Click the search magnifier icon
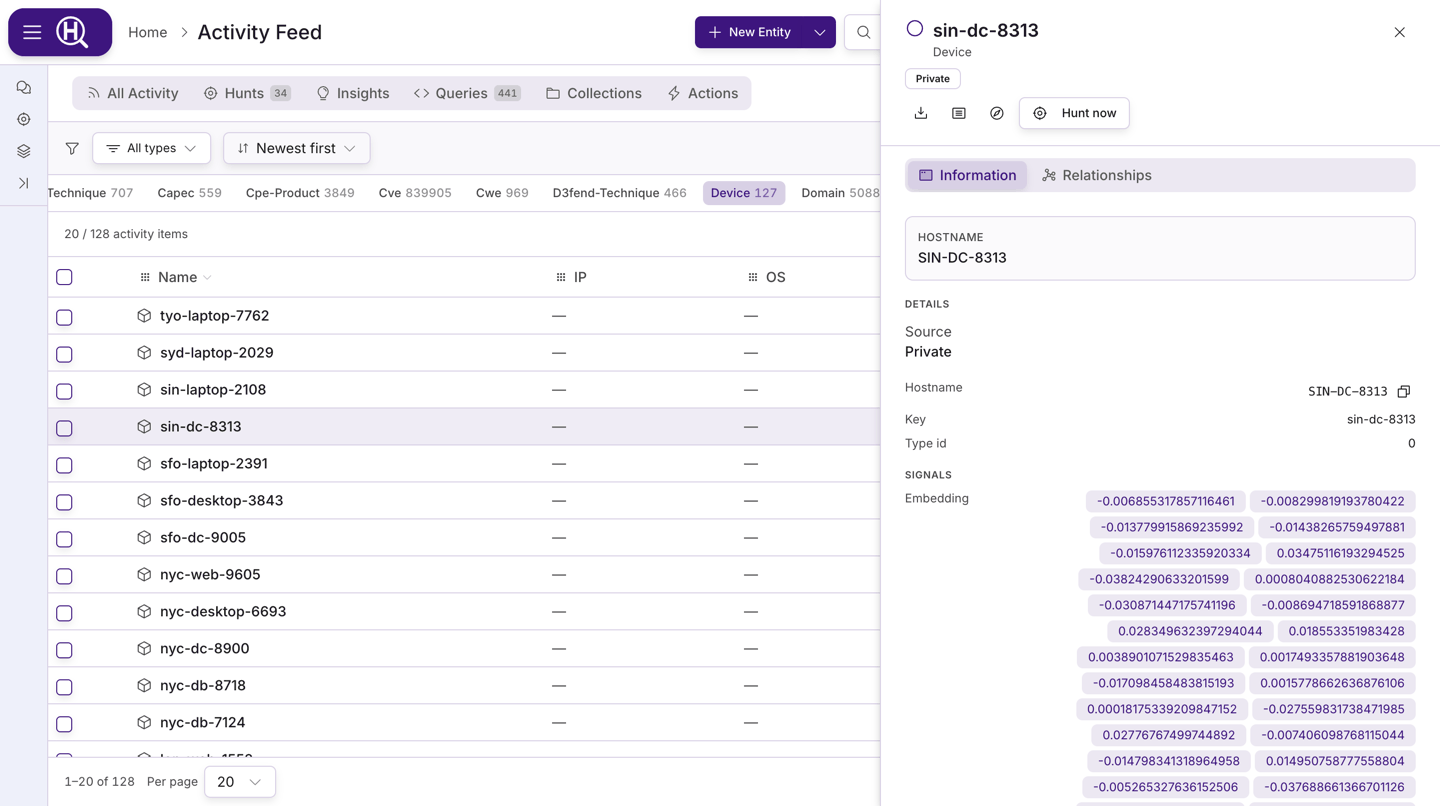 [x=863, y=32]
